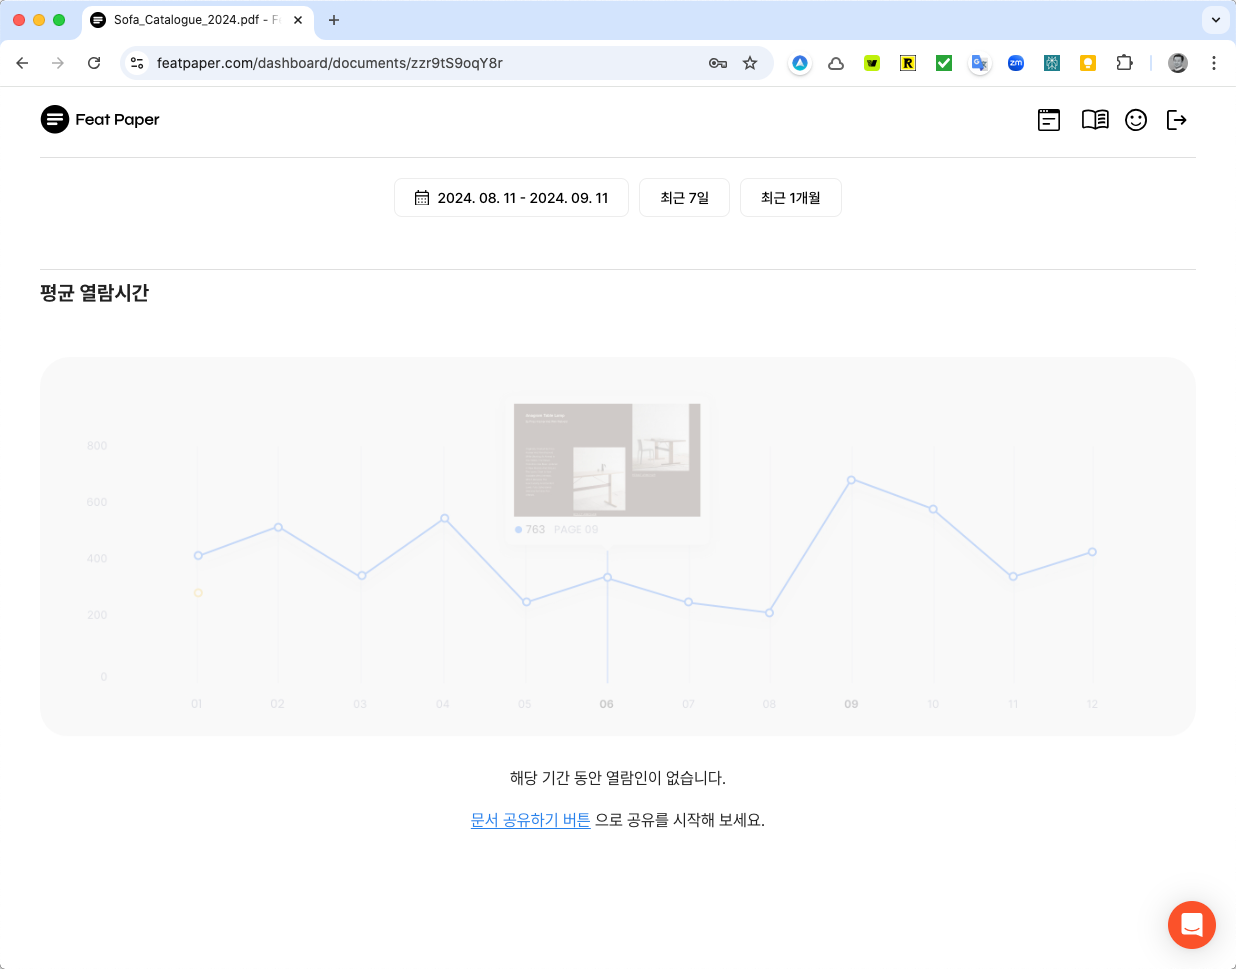Open the documents list icon in header
1236x969 pixels.
pyautogui.click(x=1049, y=120)
